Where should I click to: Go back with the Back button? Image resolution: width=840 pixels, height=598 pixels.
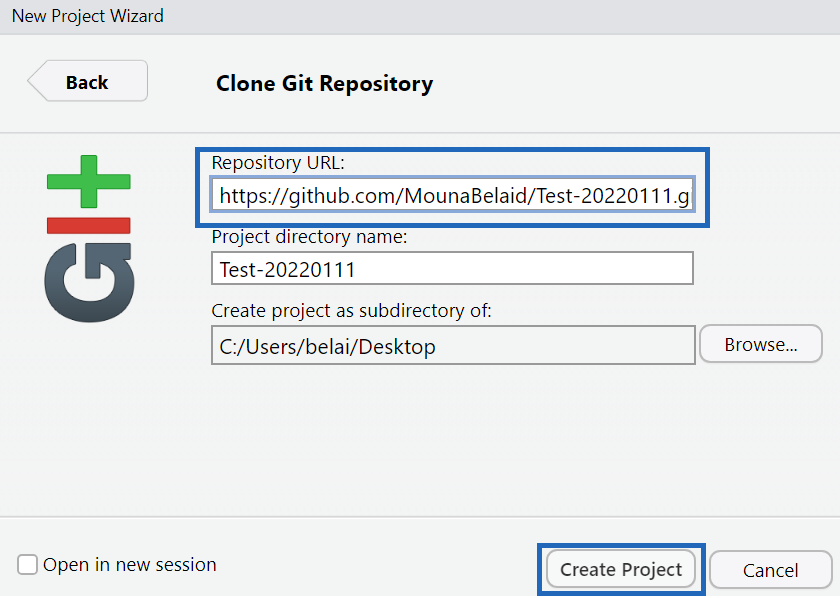pyautogui.click(x=88, y=81)
